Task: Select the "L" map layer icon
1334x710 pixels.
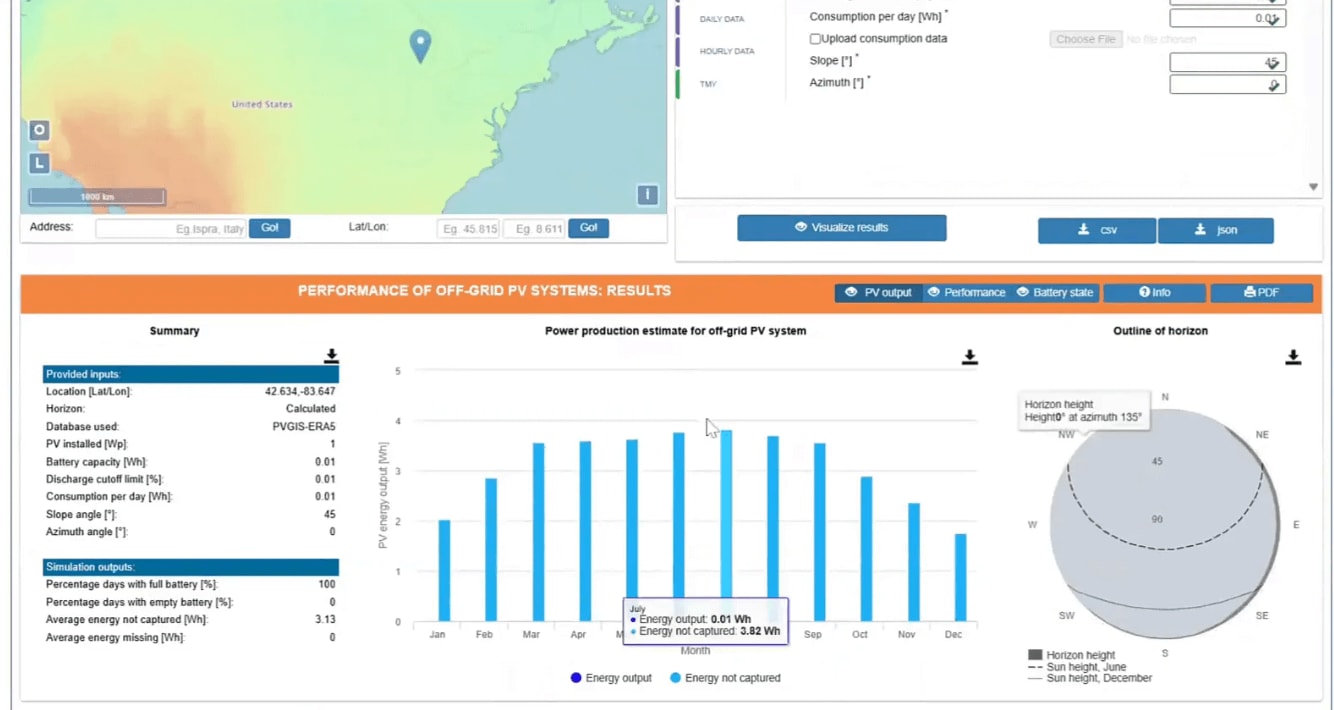Action: coord(38,161)
